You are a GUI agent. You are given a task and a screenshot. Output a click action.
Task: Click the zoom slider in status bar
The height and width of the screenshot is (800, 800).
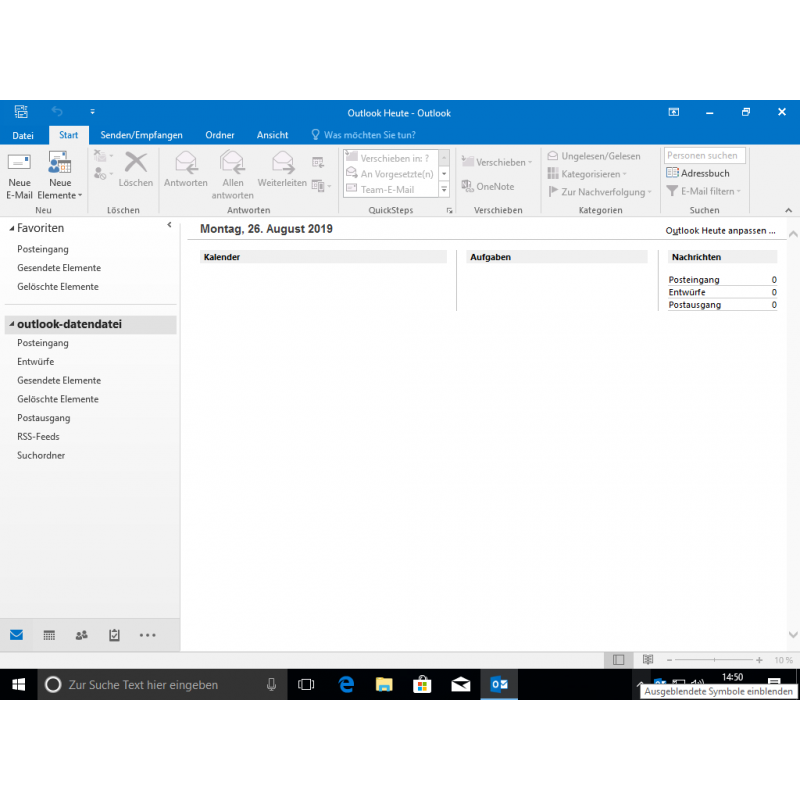click(x=713, y=660)
